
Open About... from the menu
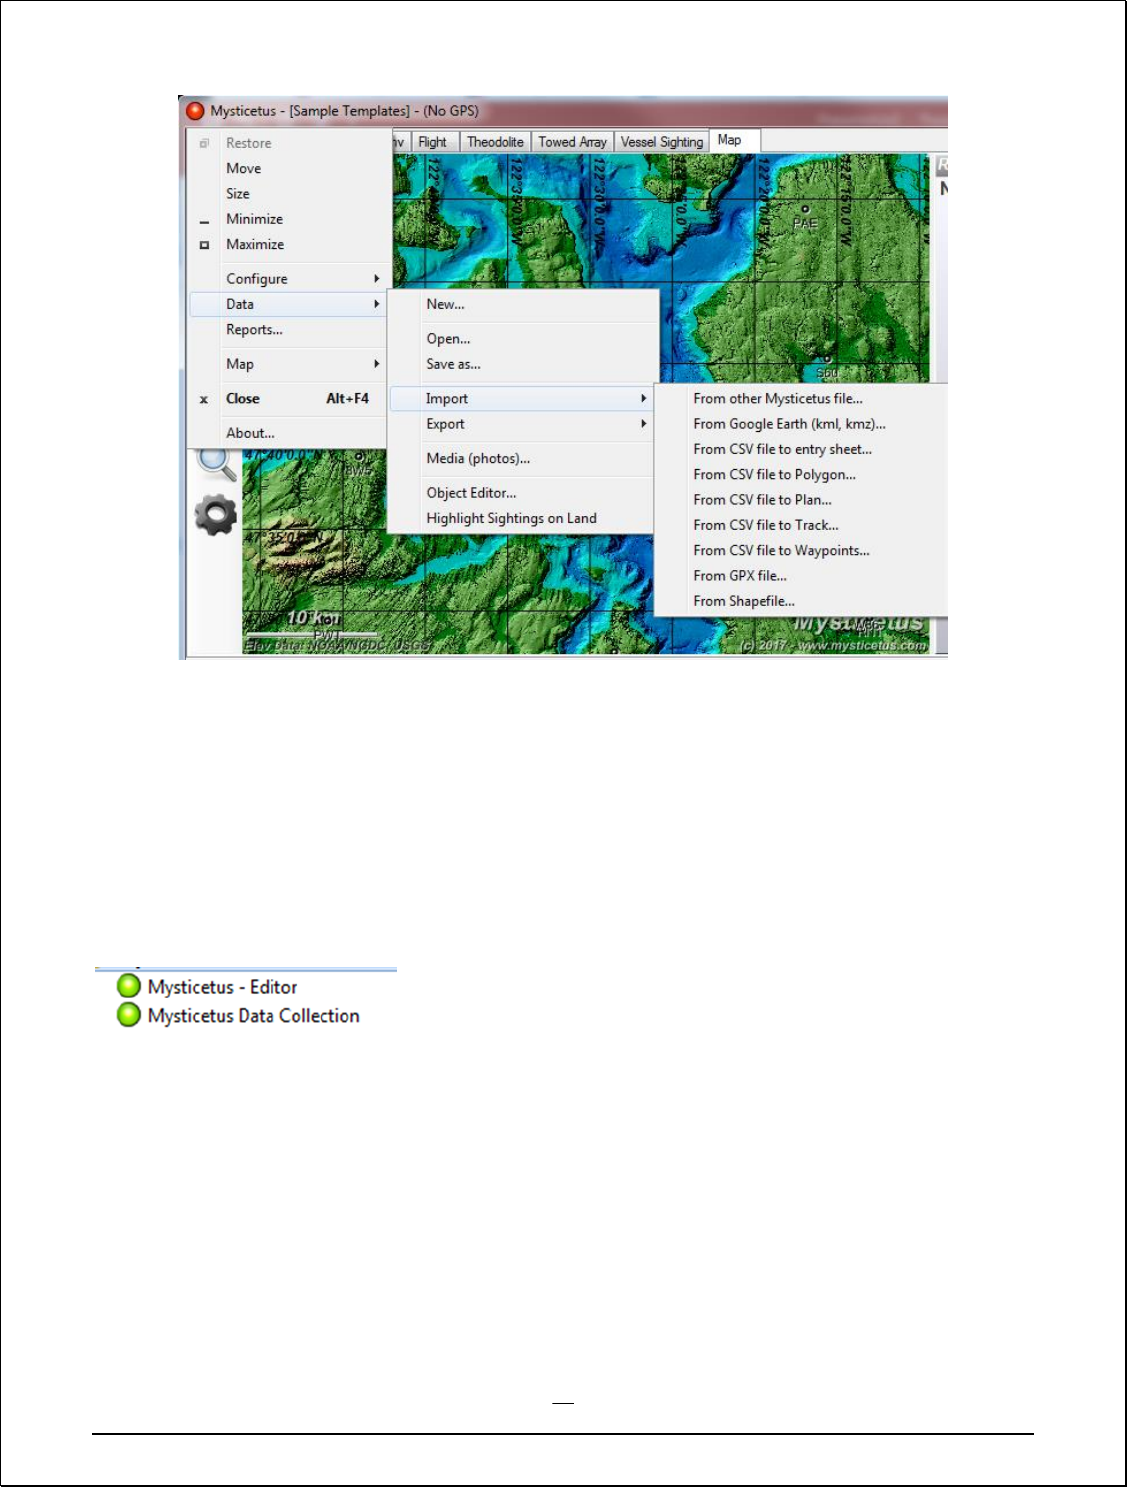[x=289, y=433]
